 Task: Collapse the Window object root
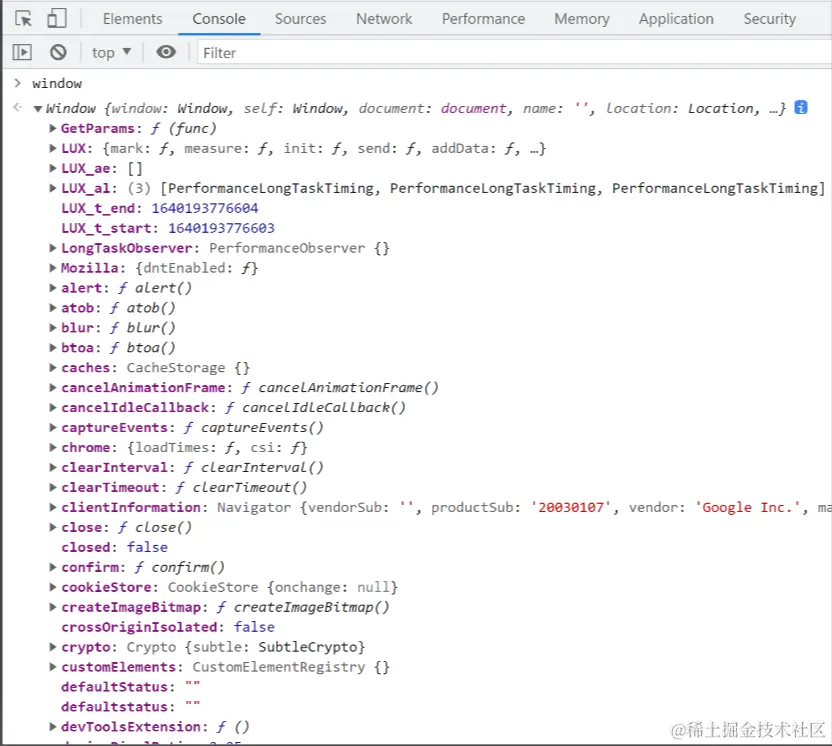pos(38,109)
